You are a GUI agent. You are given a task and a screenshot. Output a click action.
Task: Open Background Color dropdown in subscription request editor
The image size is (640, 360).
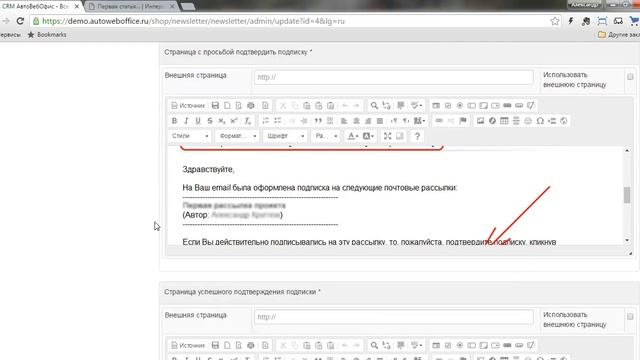click(x=368, y=136)
